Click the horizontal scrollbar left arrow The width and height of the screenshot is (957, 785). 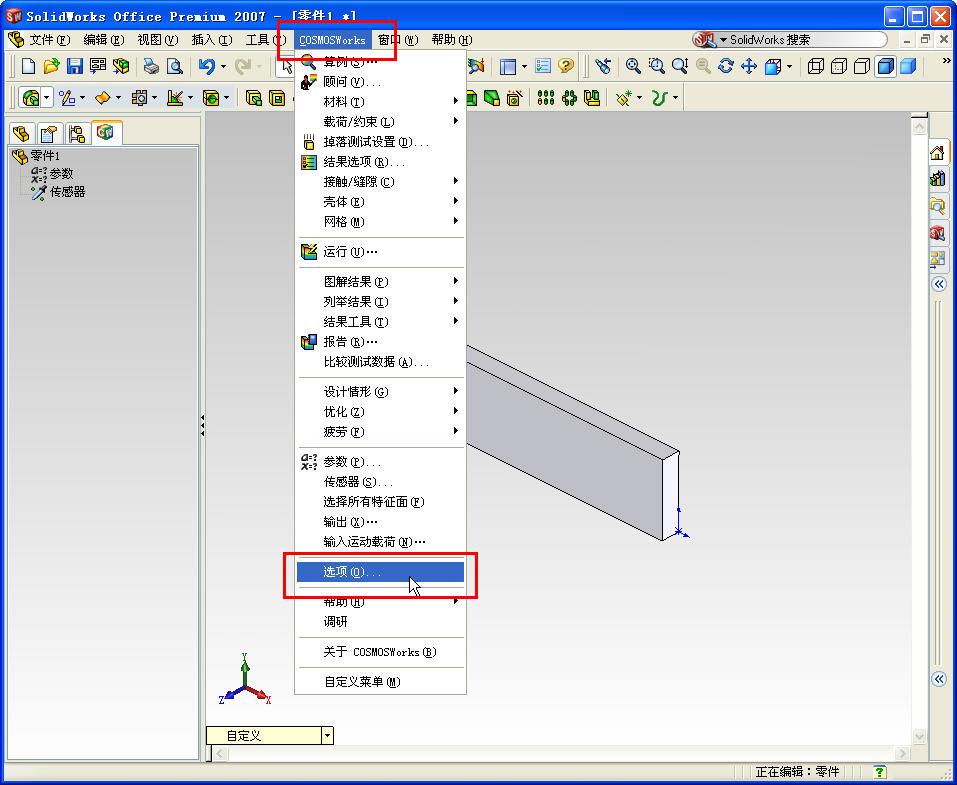click(x=220, y=753)
